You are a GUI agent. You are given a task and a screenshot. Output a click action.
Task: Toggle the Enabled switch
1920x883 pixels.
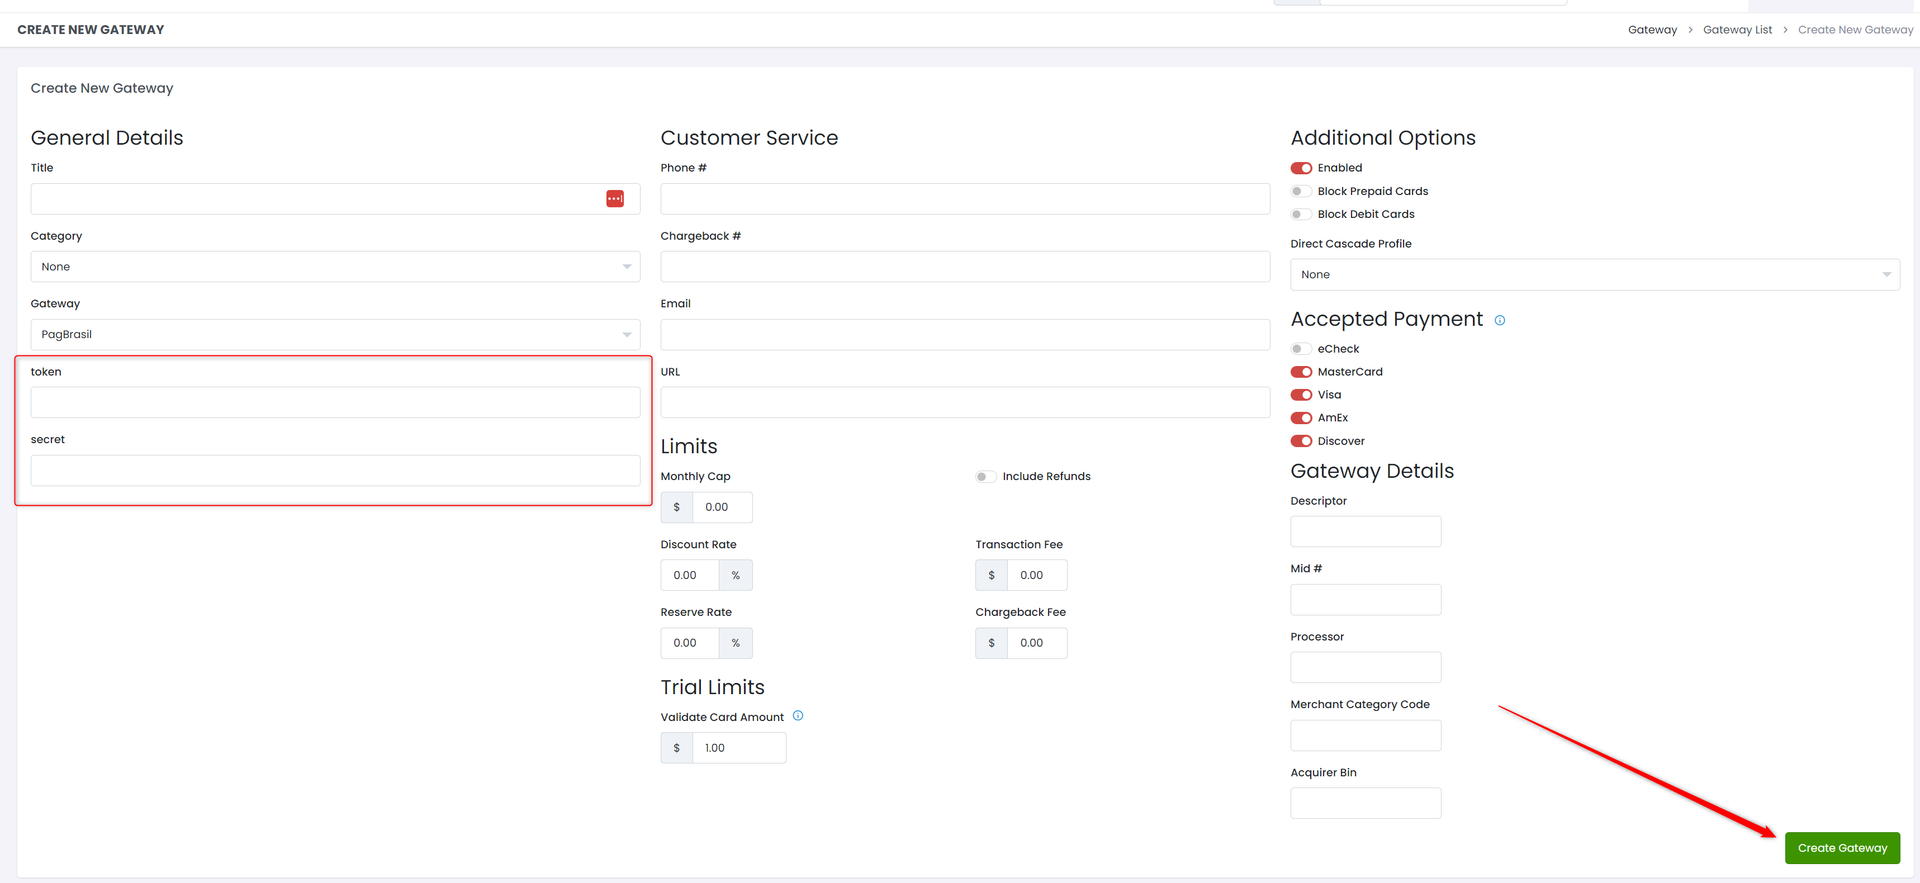point(1301,168)
